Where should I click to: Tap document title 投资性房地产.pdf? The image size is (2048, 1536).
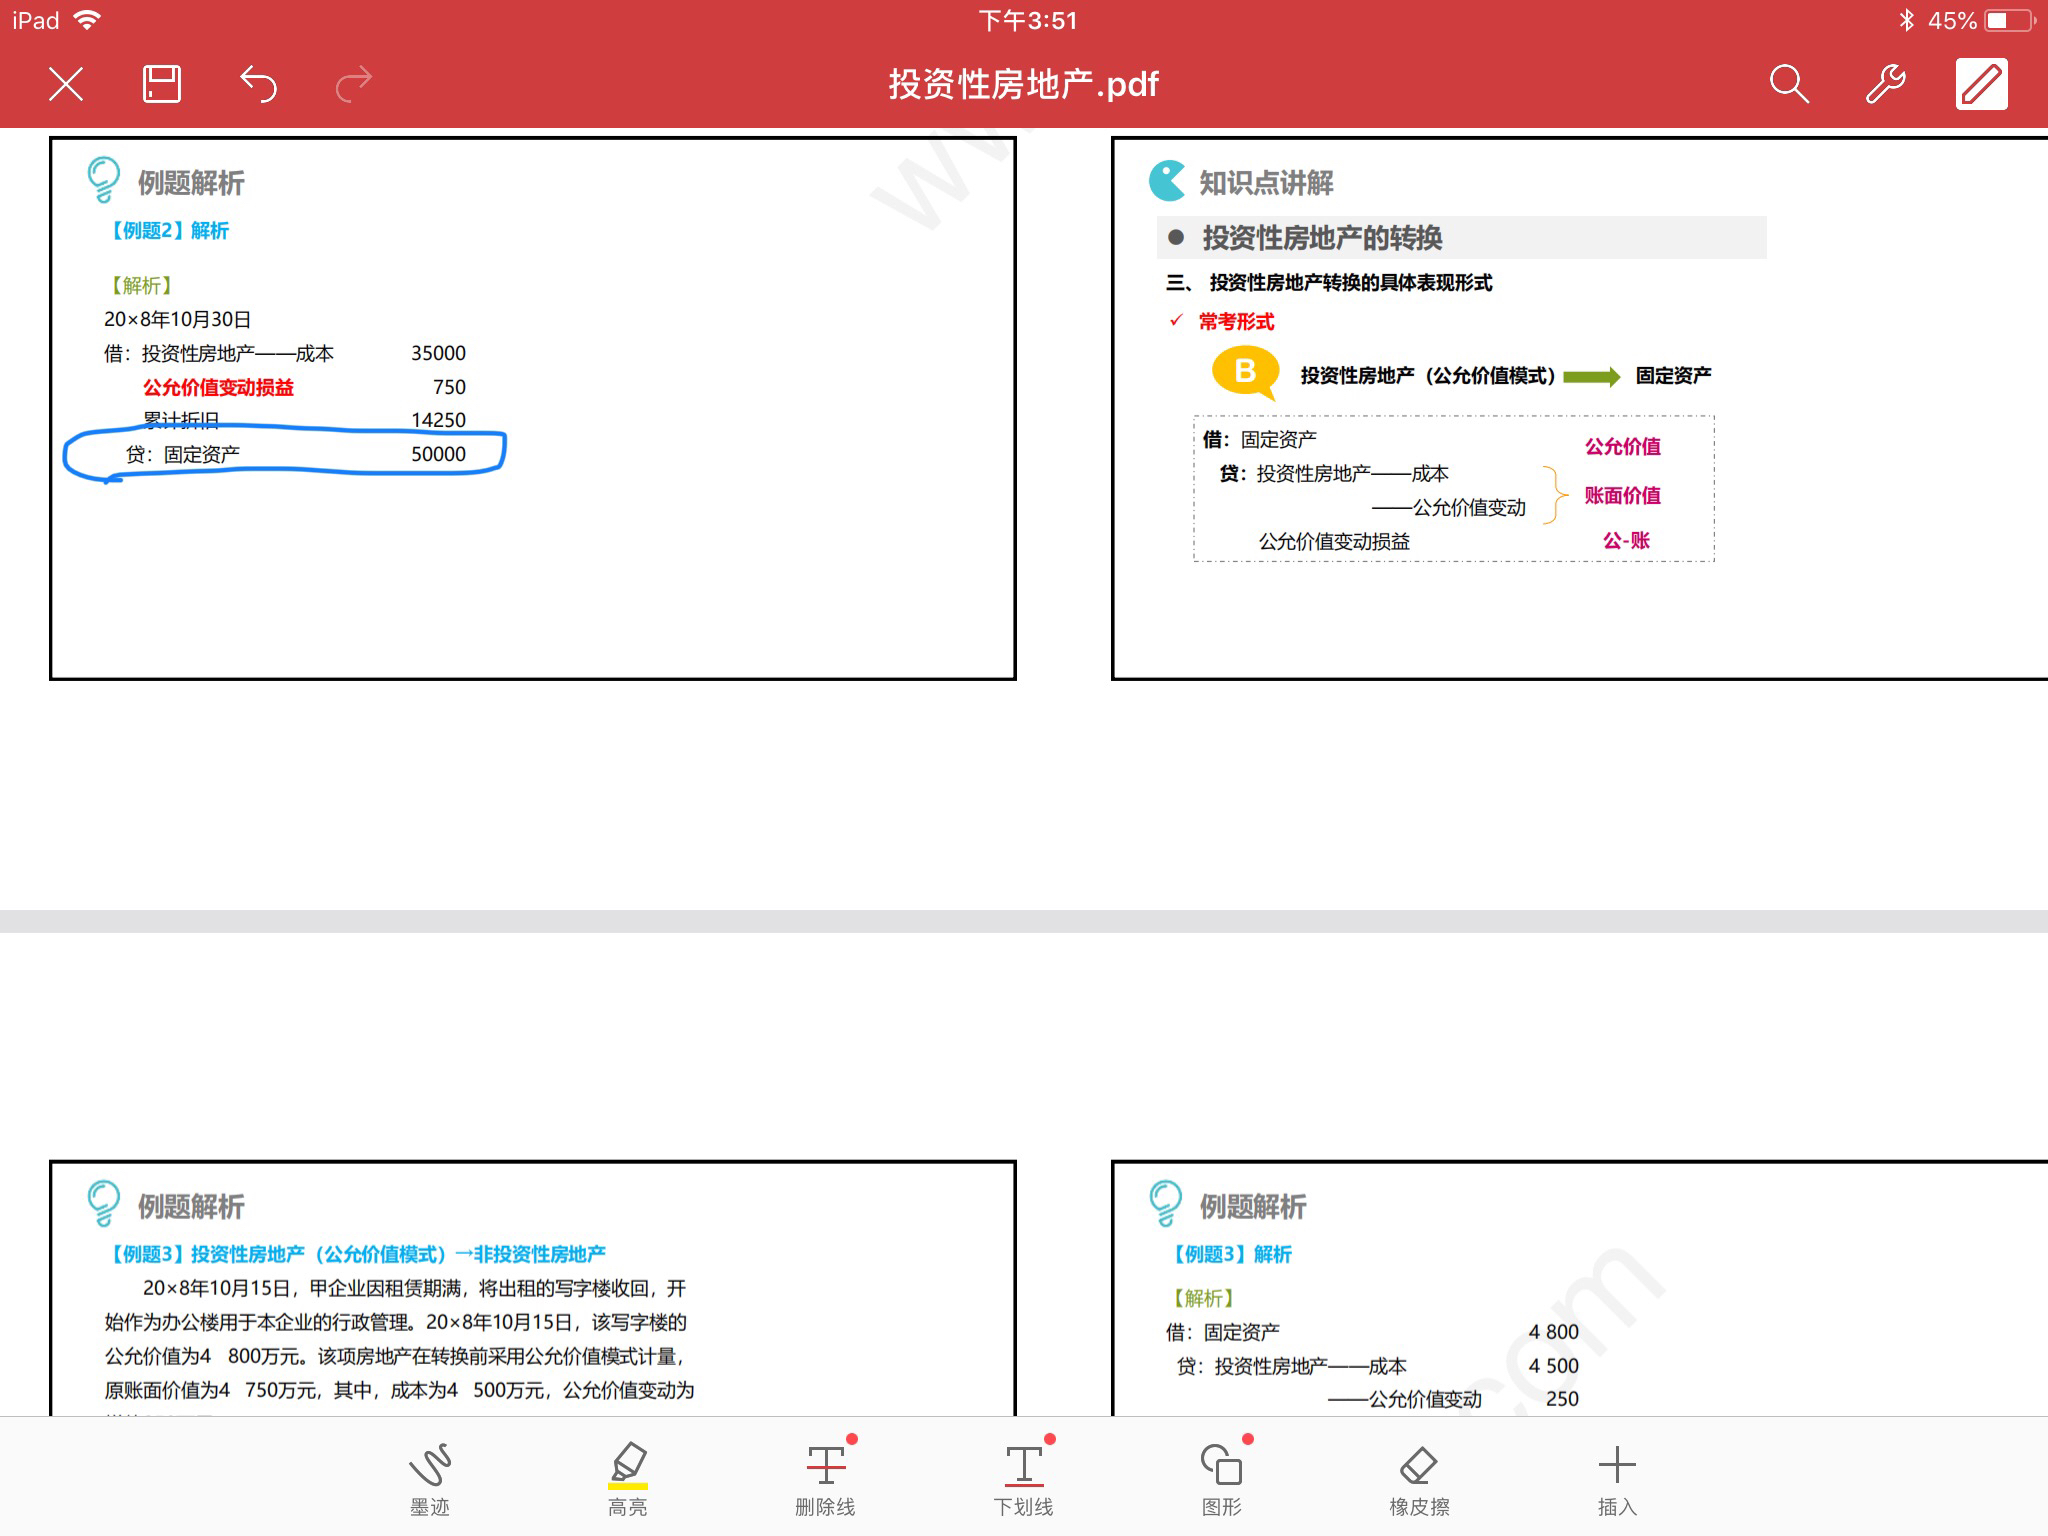(1023, 84)
